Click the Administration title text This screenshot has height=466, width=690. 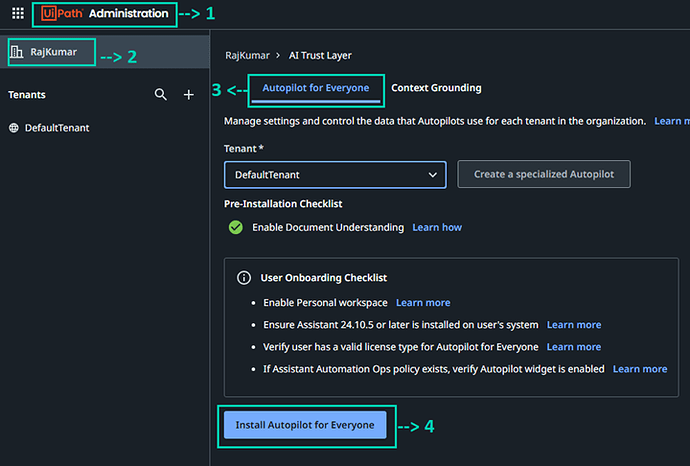(128, 13)
